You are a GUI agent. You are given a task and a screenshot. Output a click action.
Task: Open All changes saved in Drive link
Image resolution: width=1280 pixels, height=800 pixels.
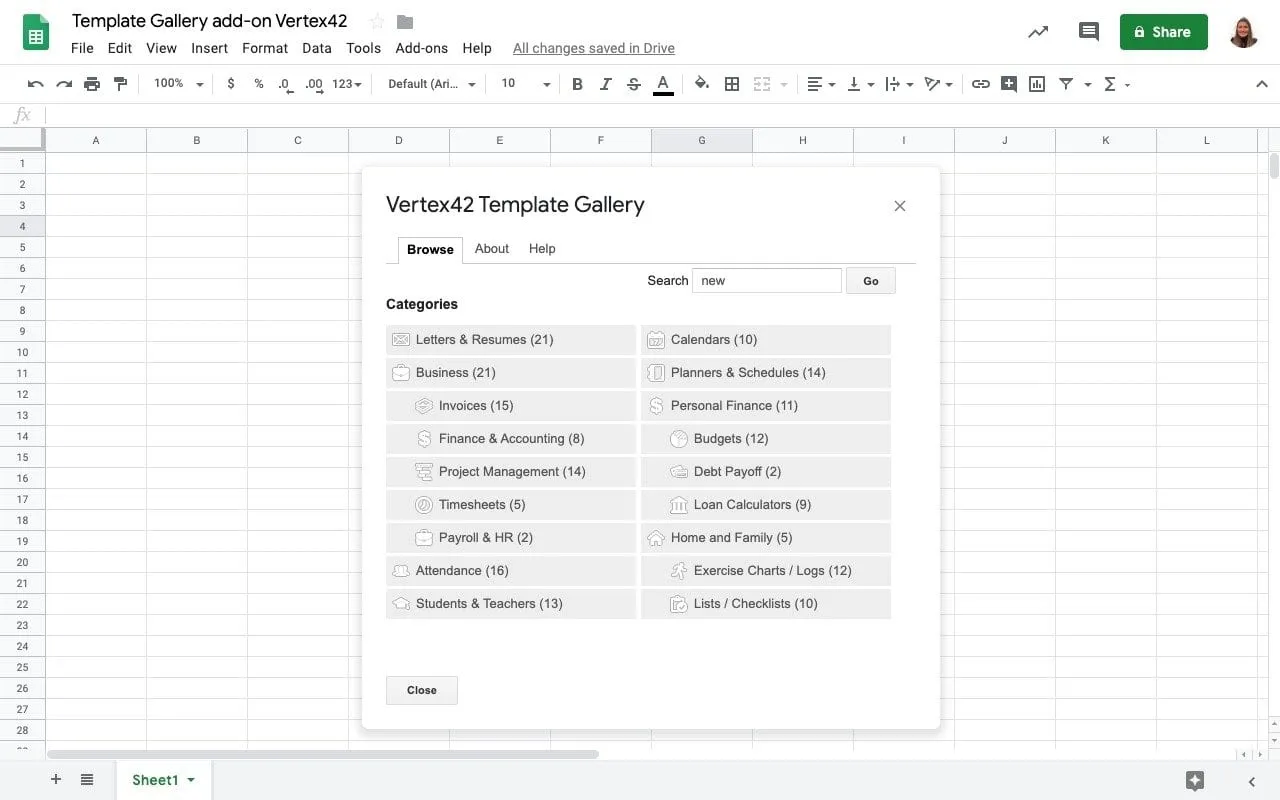click(x=594, y=48)
